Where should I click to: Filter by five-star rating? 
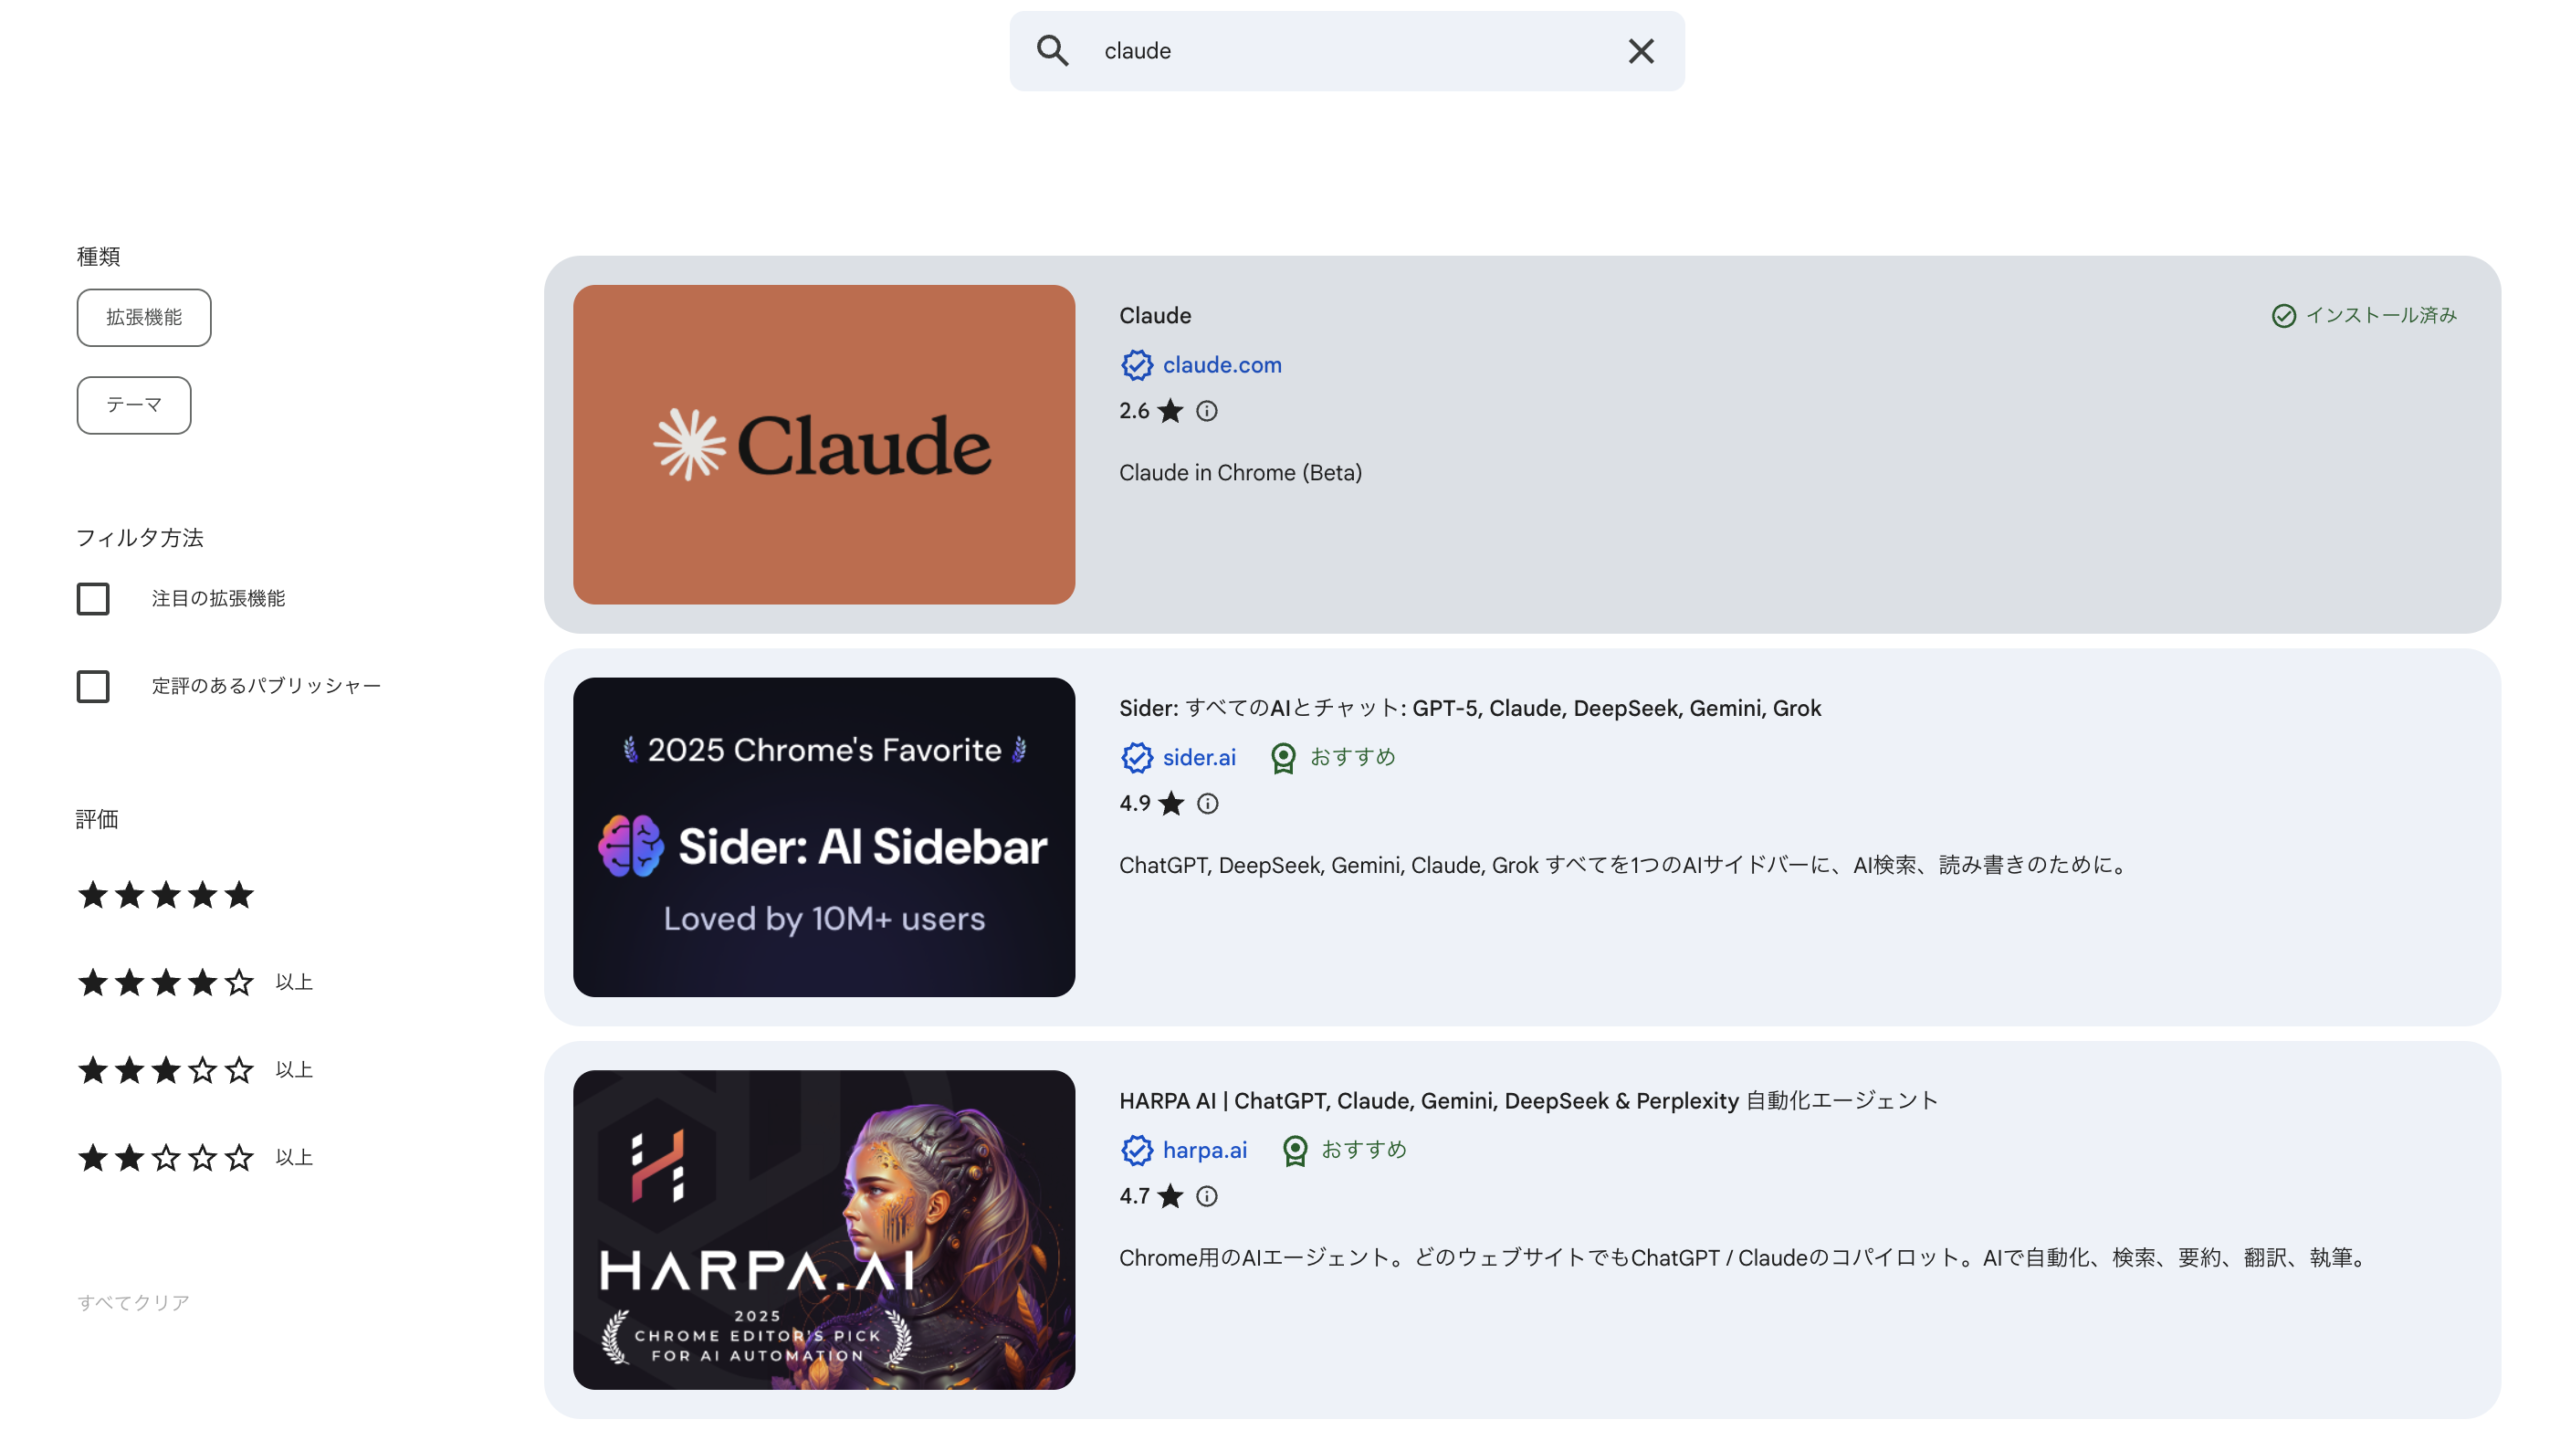(x=166, y=895)
